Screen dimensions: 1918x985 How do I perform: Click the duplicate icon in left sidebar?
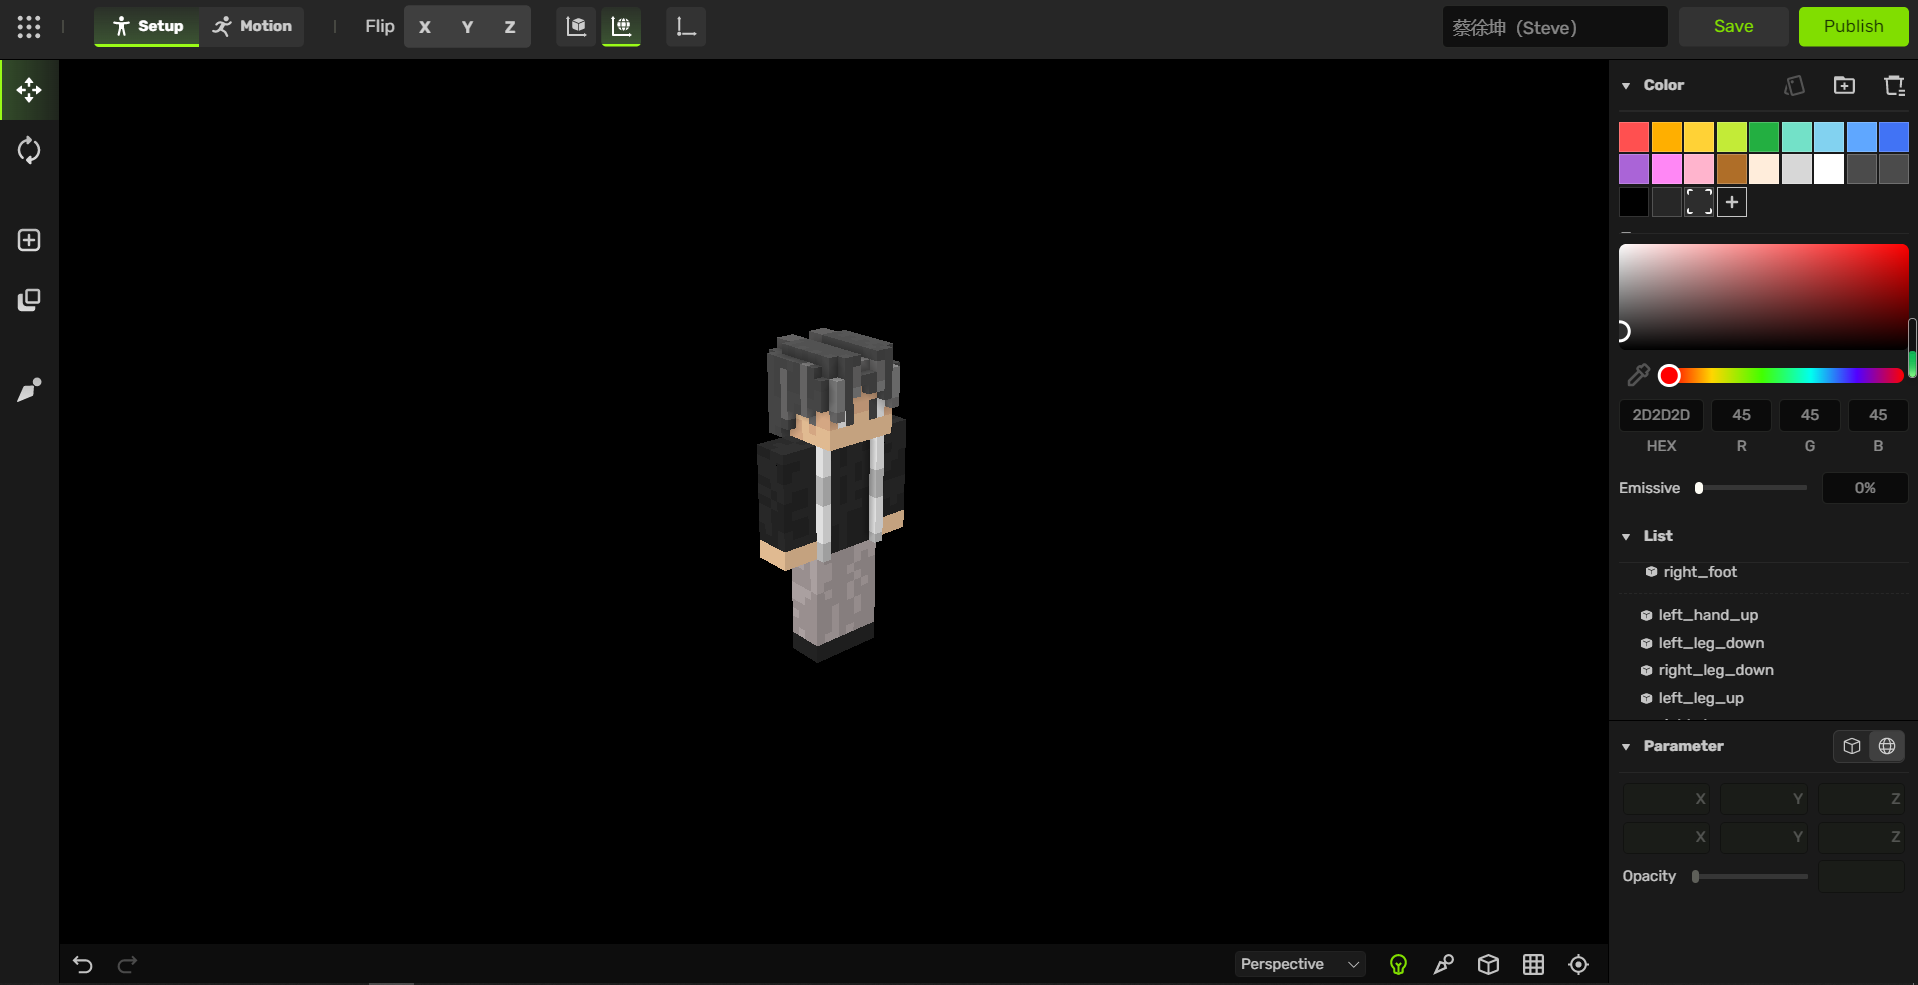pyautogui.click(x=29, y=300)
